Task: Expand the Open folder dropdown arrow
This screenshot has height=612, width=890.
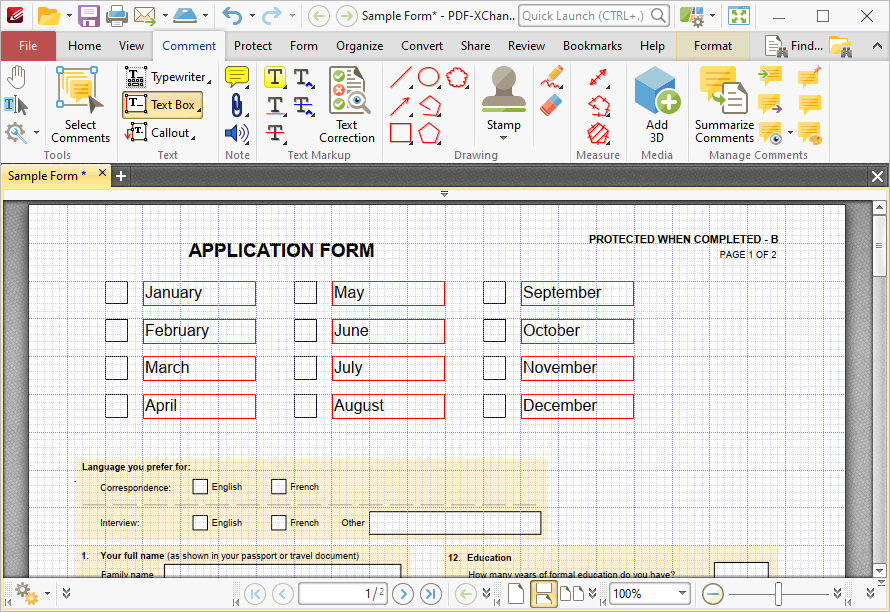Action: 69,16
